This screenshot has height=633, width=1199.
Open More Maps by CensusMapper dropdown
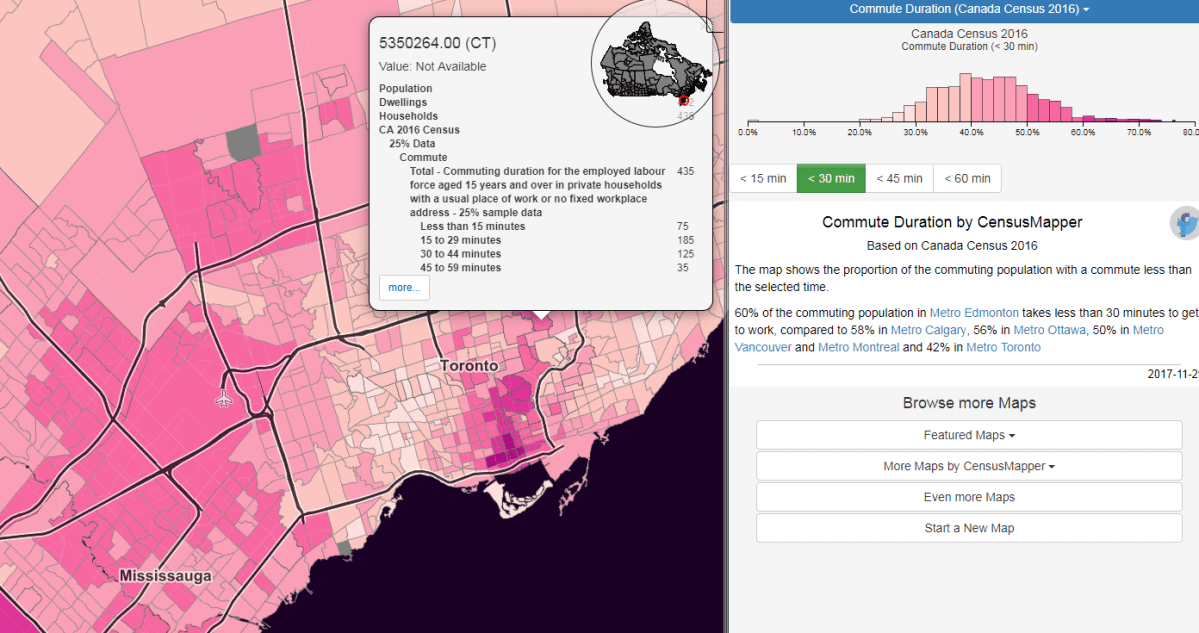[968, 466]
